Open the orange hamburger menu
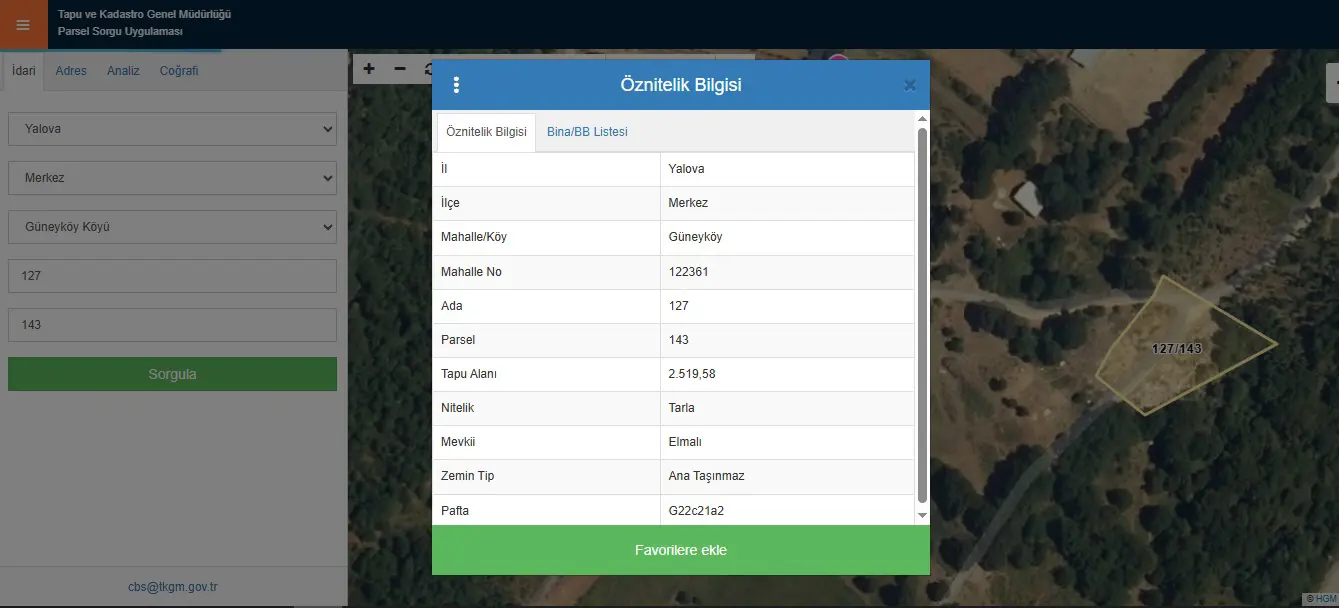 (24, 25)
